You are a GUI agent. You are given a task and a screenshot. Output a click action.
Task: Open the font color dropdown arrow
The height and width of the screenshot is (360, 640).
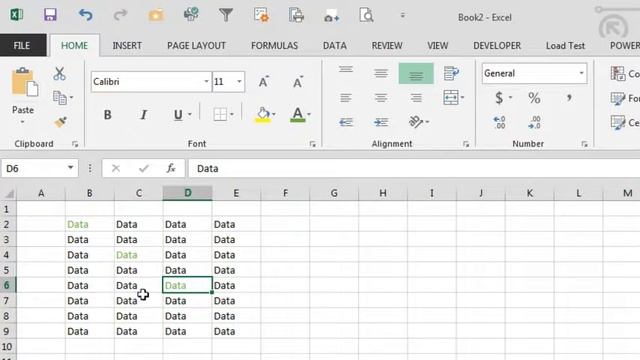point(309,115)
